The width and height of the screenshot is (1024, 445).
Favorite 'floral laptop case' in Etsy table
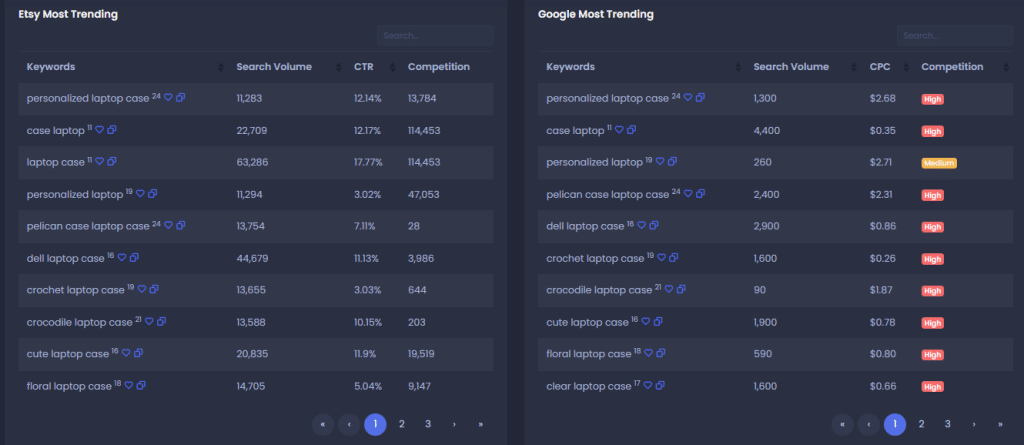coord(129,386)
